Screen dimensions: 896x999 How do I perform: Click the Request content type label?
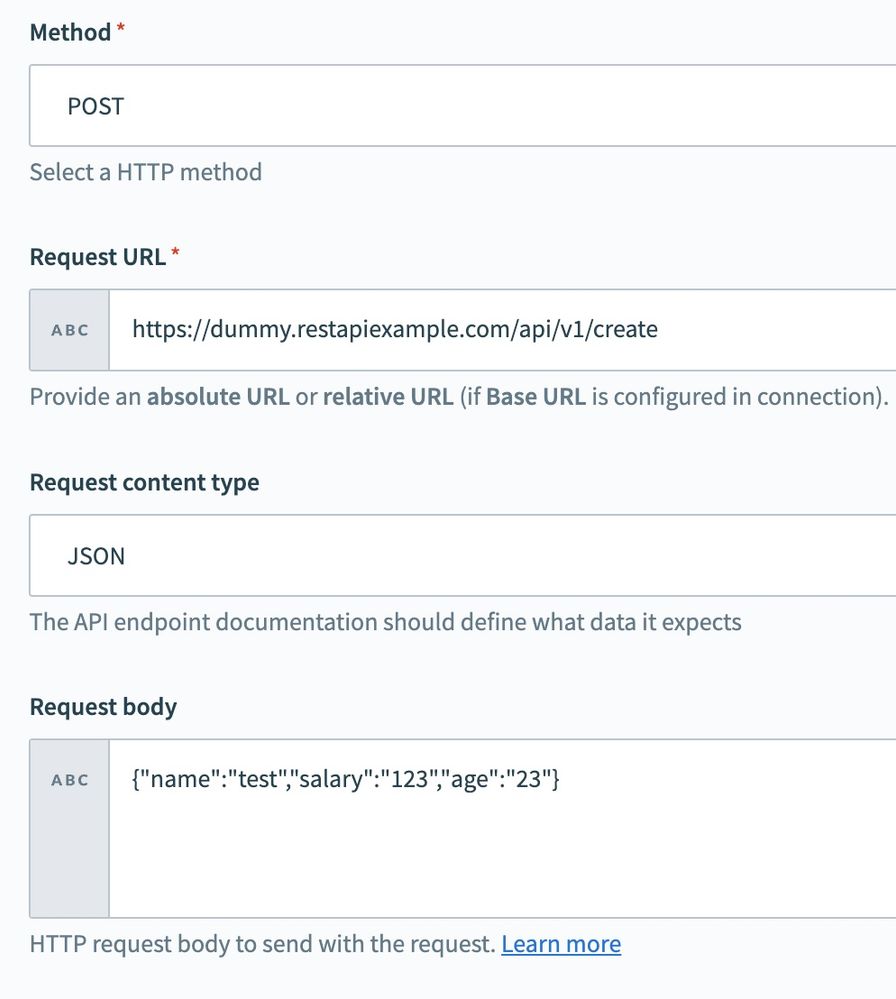click(144, 482)
